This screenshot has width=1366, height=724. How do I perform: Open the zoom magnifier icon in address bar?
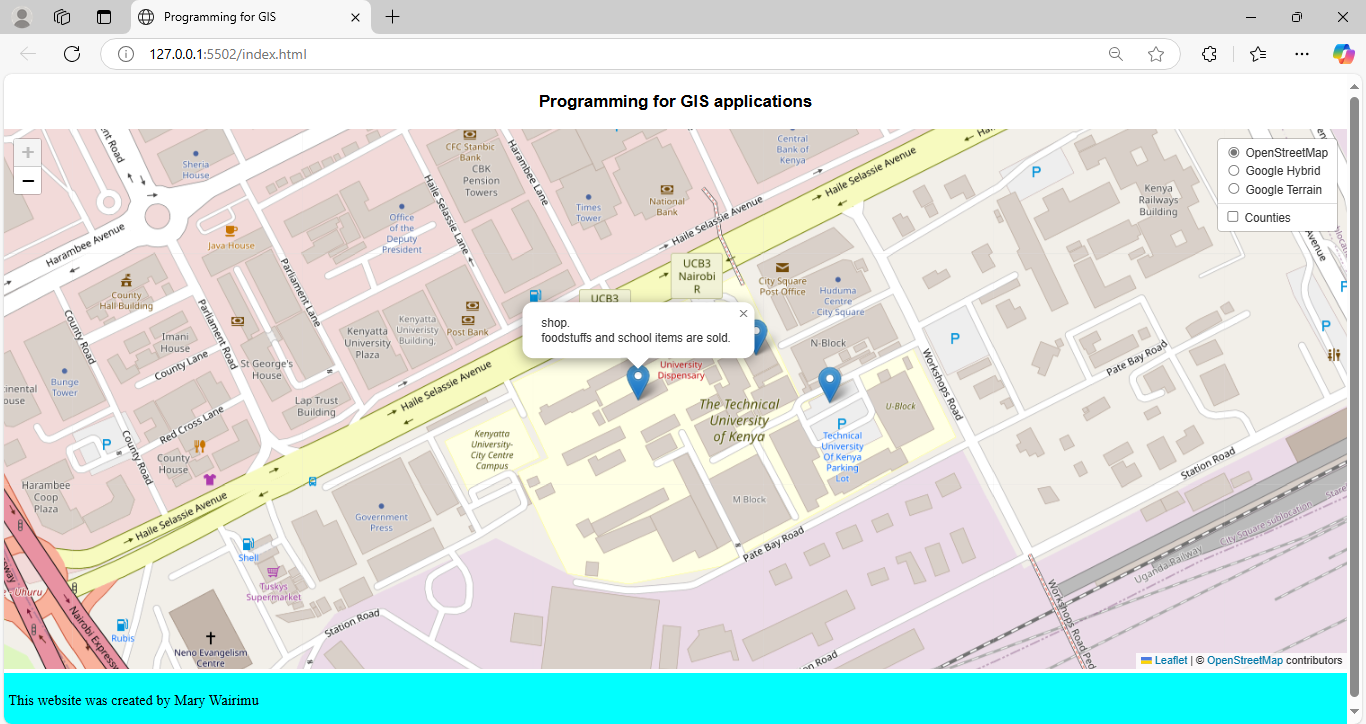(1116, 54)
